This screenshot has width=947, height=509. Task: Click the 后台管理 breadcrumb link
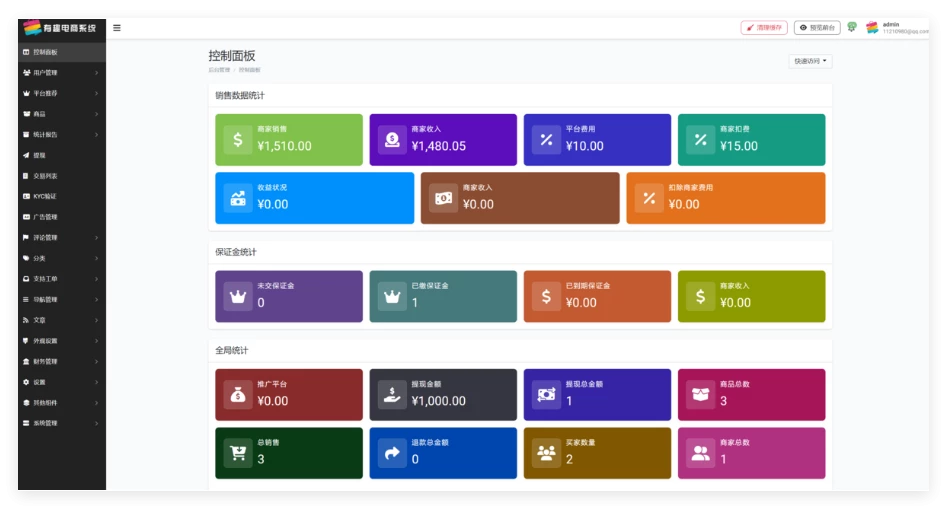218,71
